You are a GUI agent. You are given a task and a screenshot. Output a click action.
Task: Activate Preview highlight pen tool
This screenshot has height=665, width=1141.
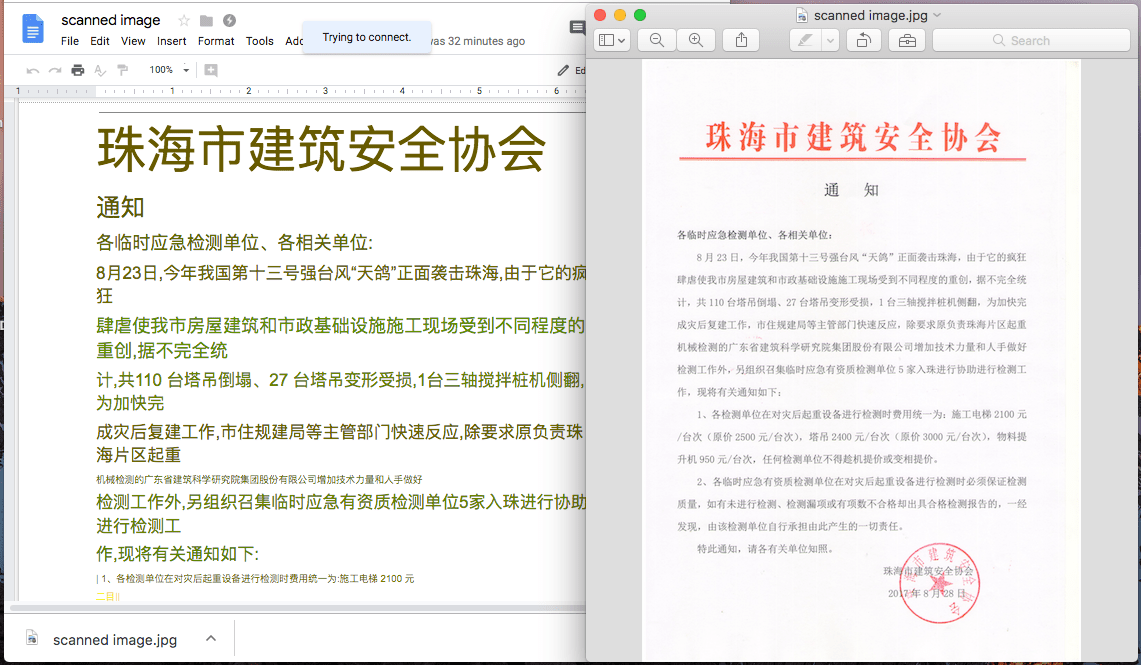(x=806, y=40)
